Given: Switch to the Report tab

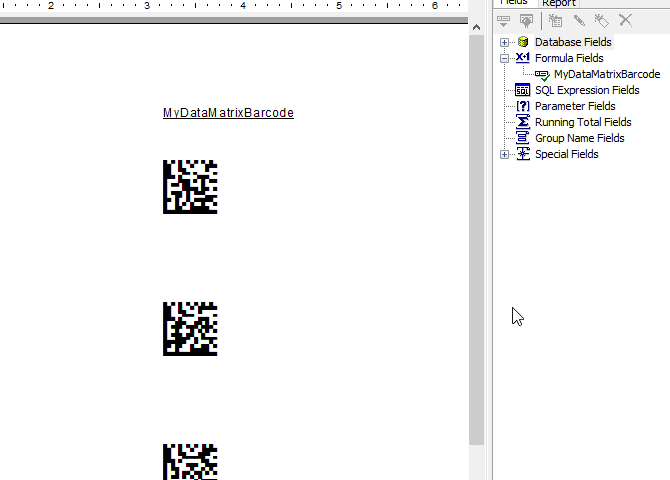Looking at the screenshot, I should pyautogui.click(x=558, y=3).
